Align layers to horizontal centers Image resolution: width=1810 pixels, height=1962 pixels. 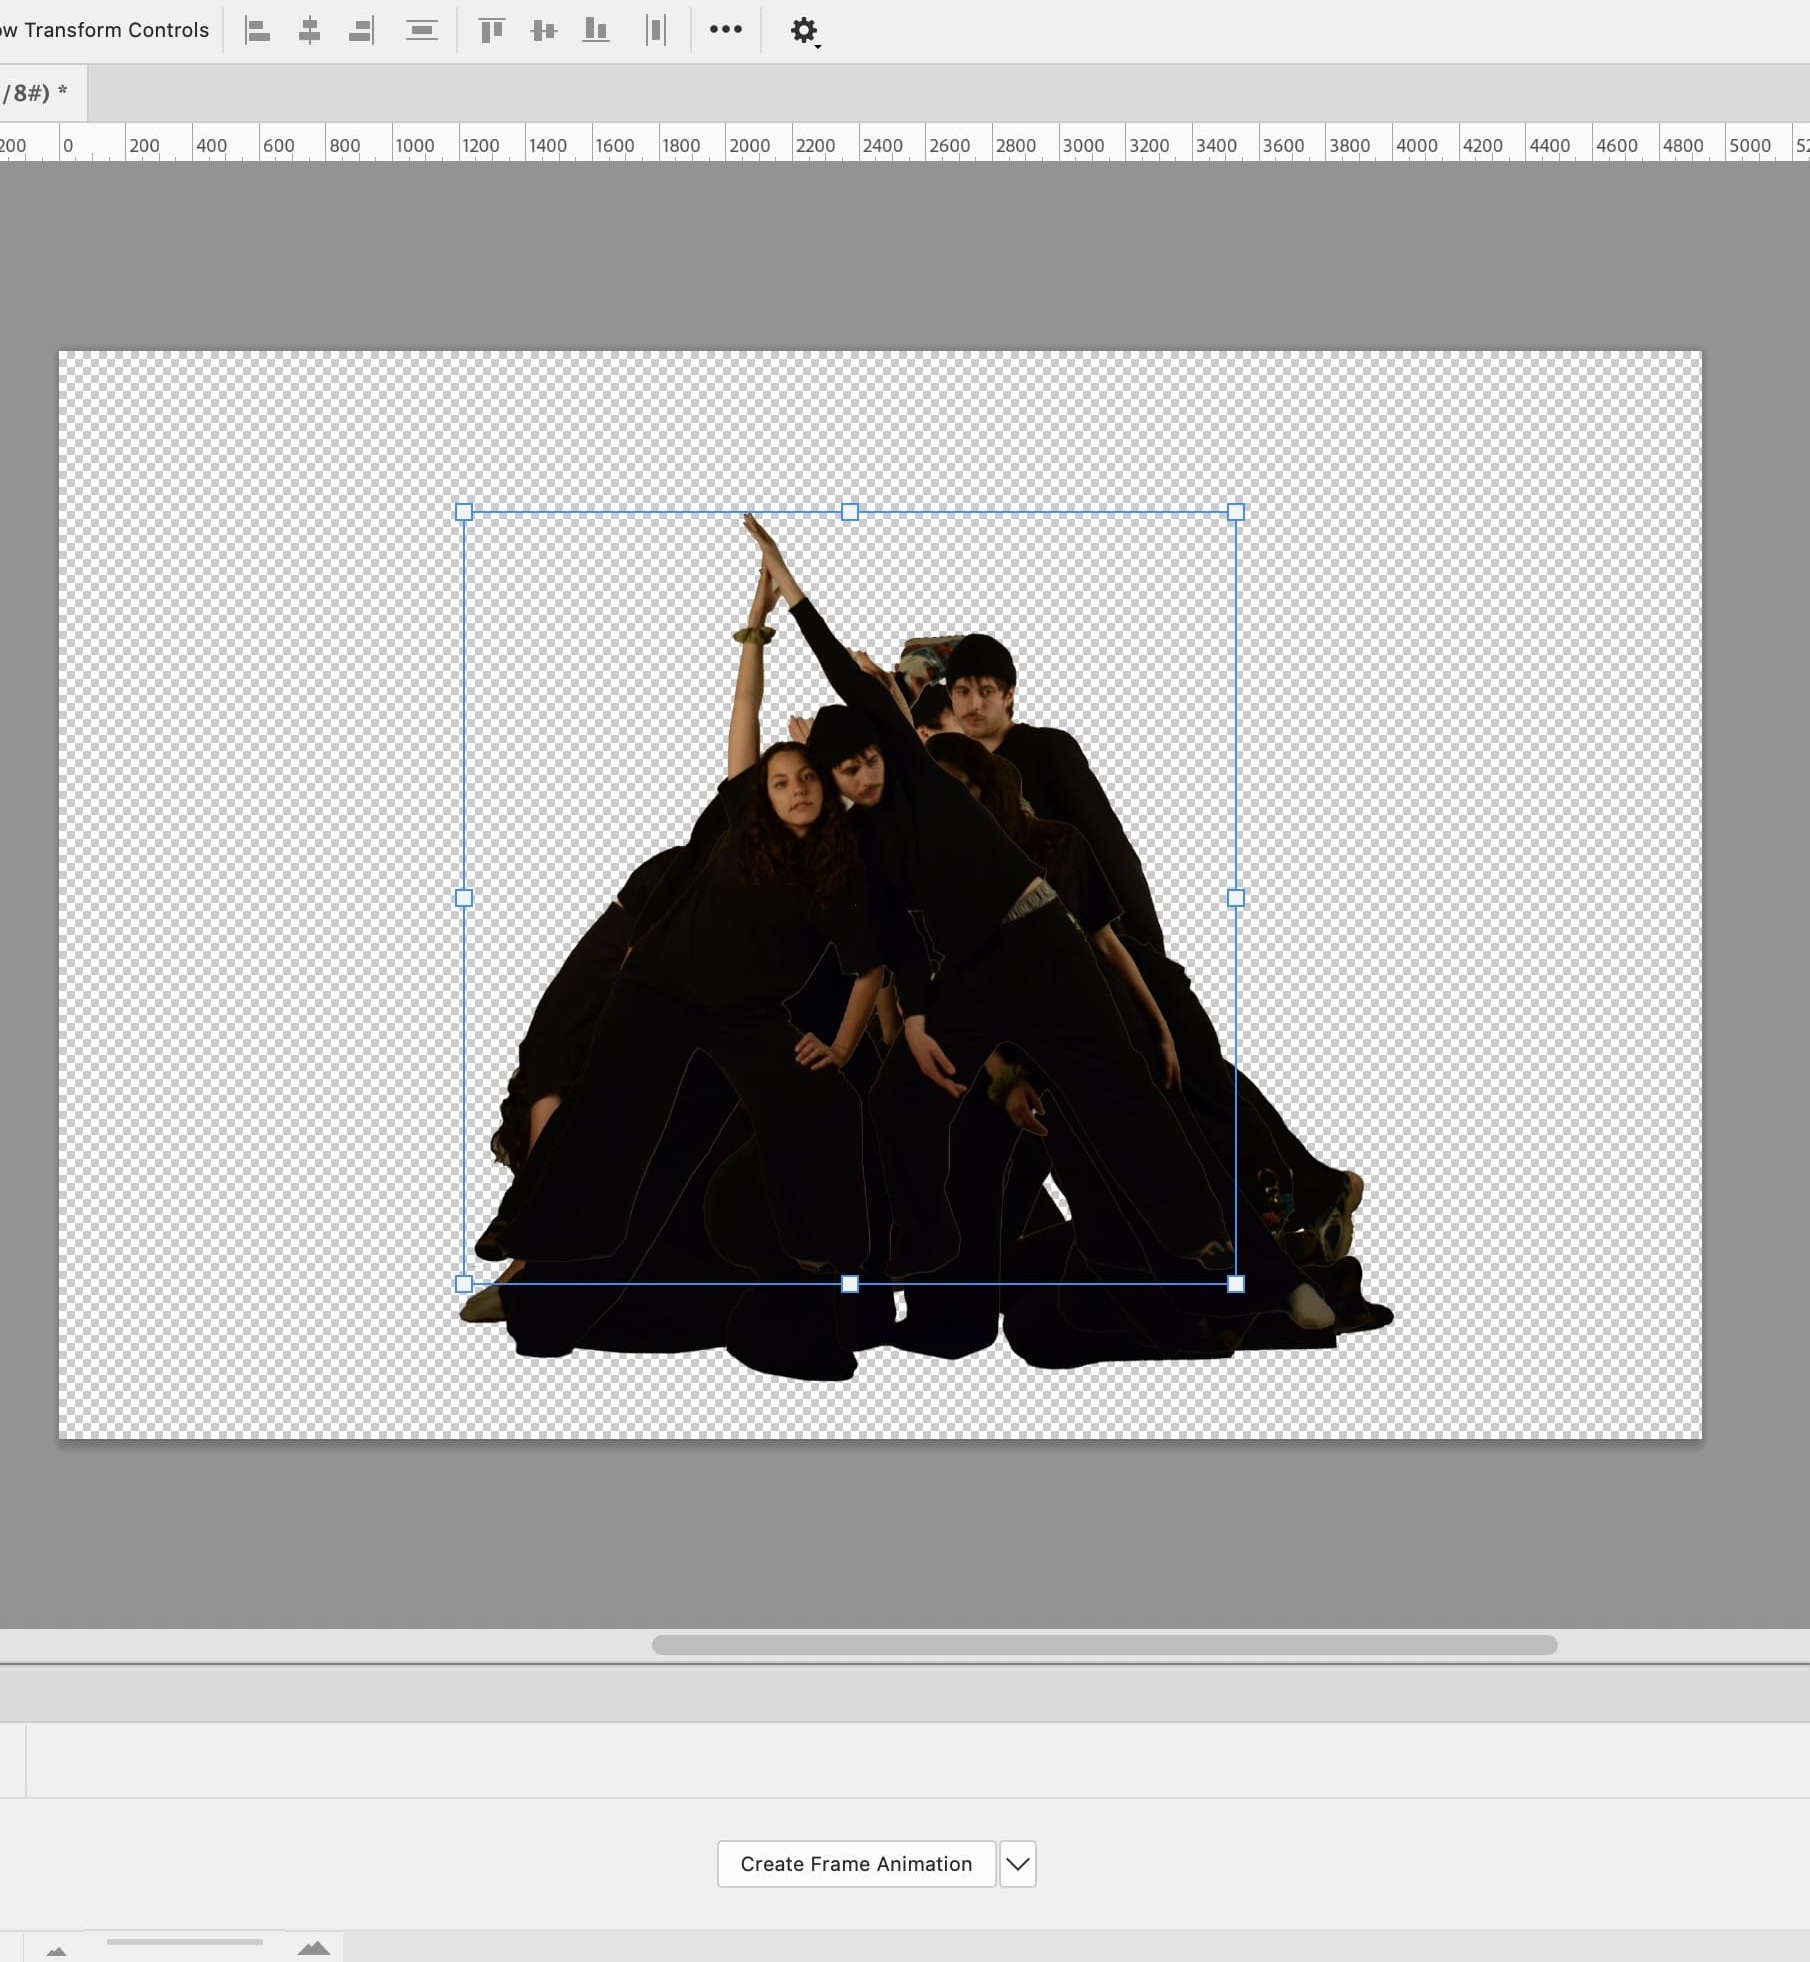tap(310, 31)
